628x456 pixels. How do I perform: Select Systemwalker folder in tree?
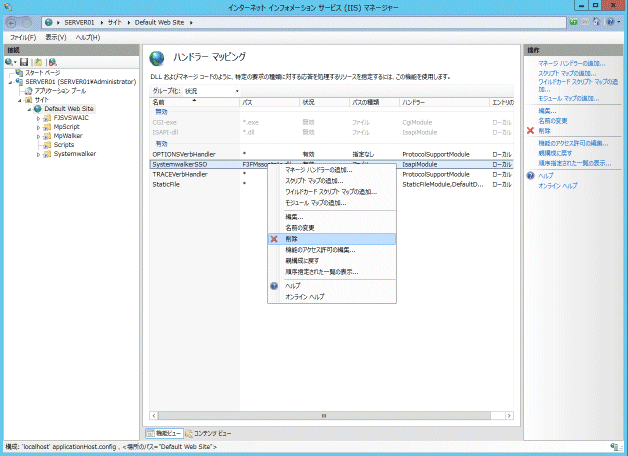[74, 154]
